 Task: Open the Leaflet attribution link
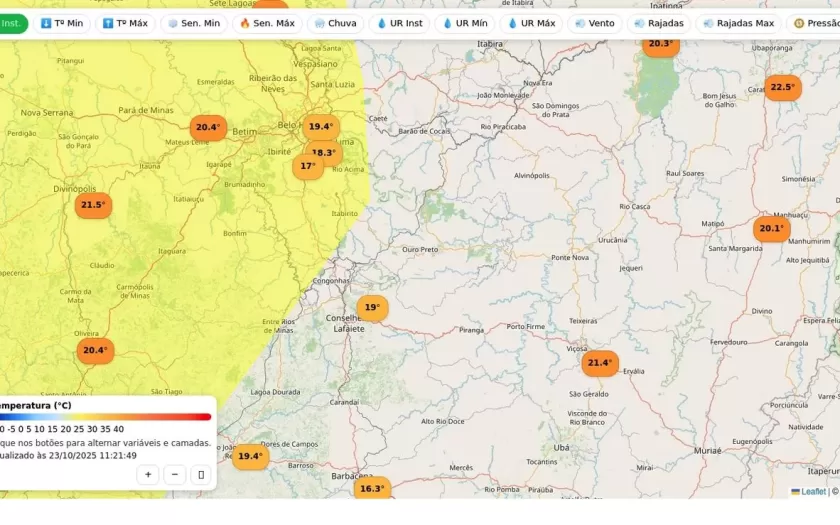[813, 491]
